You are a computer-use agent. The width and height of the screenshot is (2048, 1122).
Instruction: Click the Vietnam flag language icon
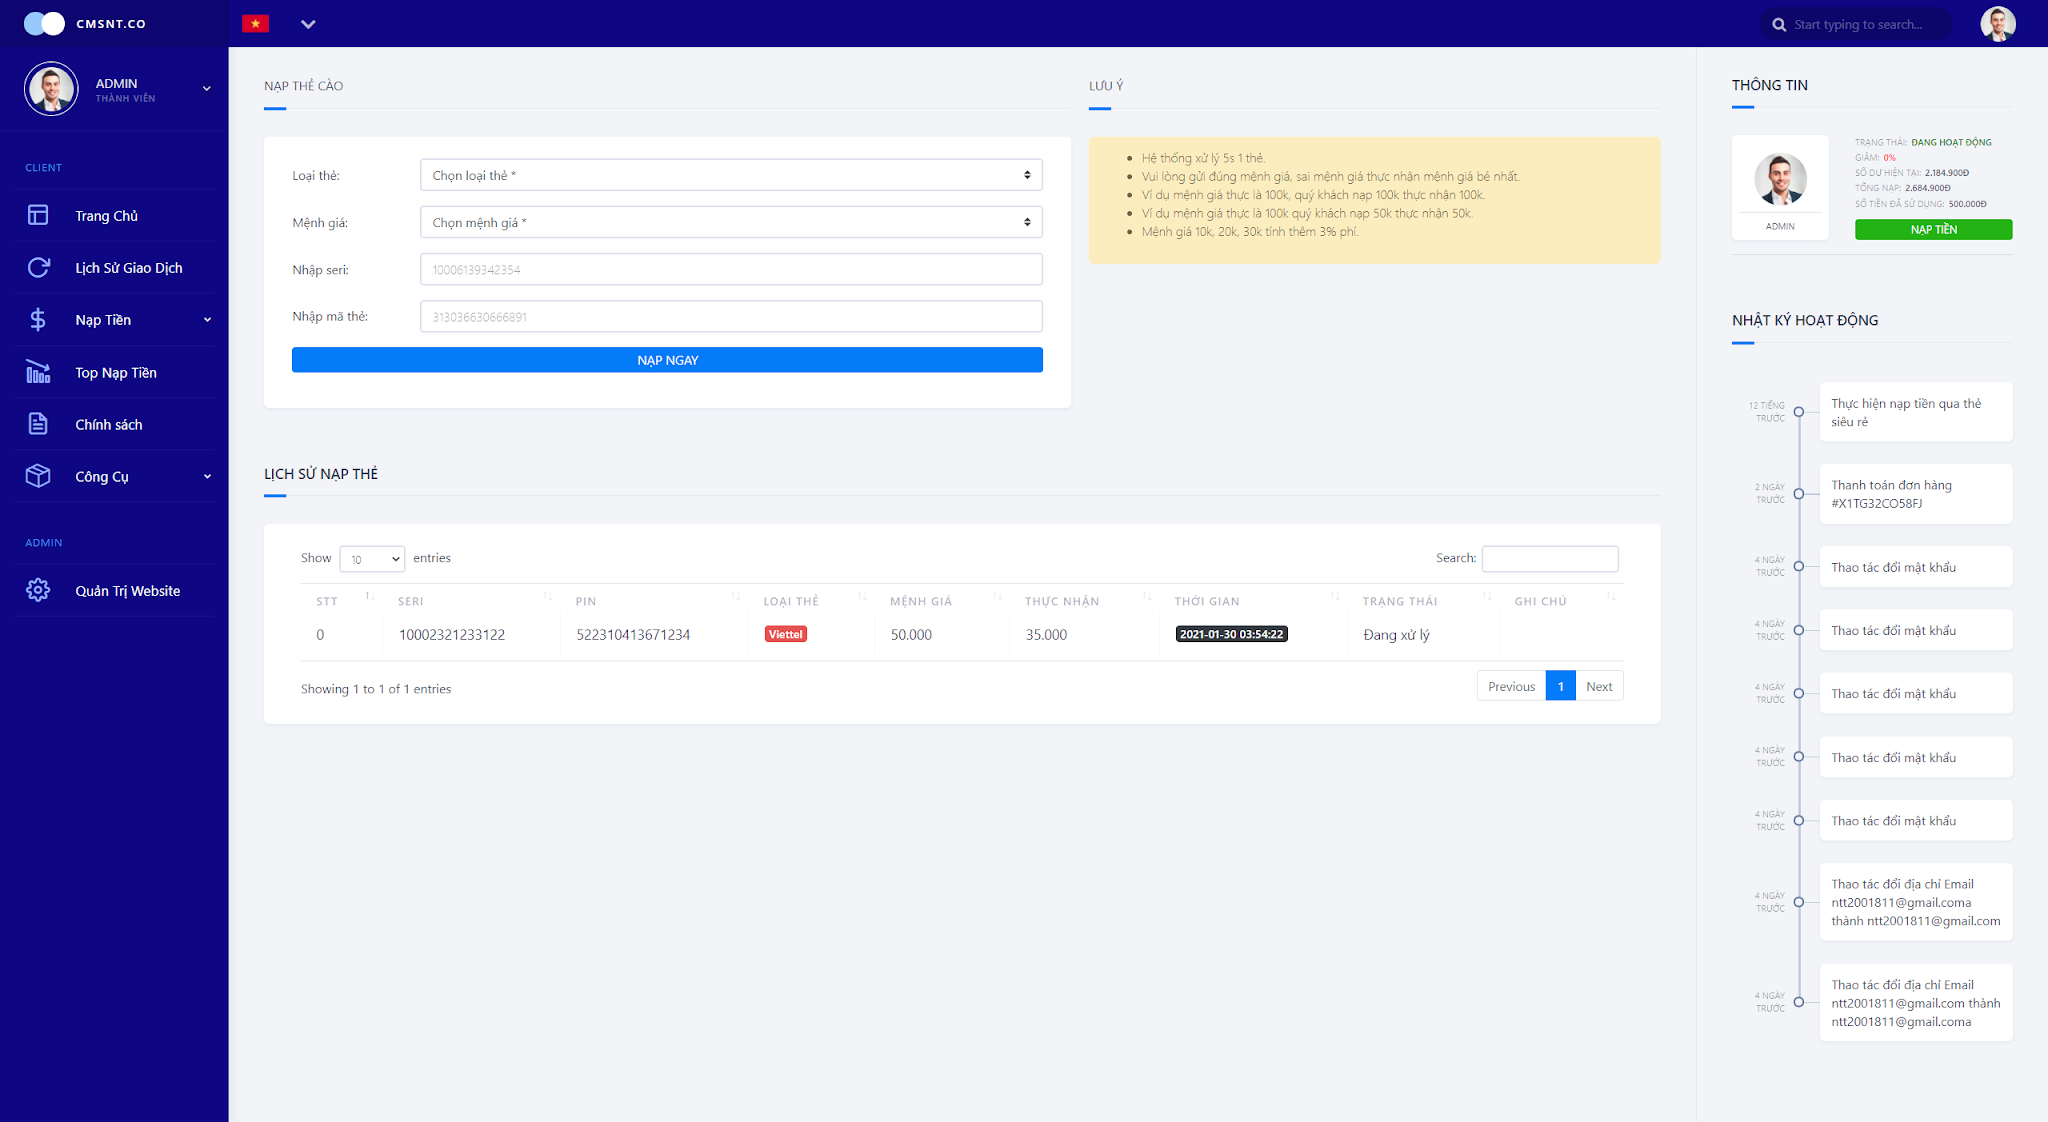[256, 24]
